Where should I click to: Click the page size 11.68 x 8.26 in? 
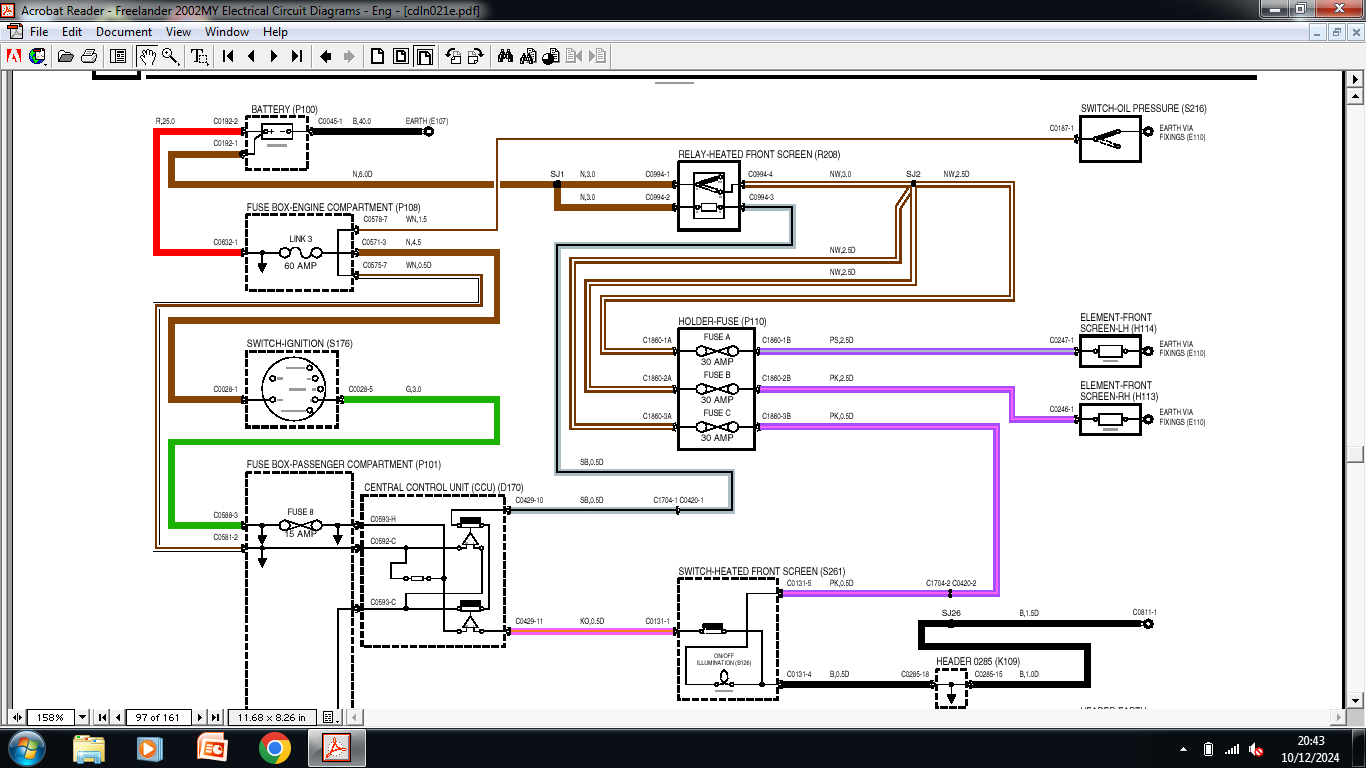pos(274,717)
